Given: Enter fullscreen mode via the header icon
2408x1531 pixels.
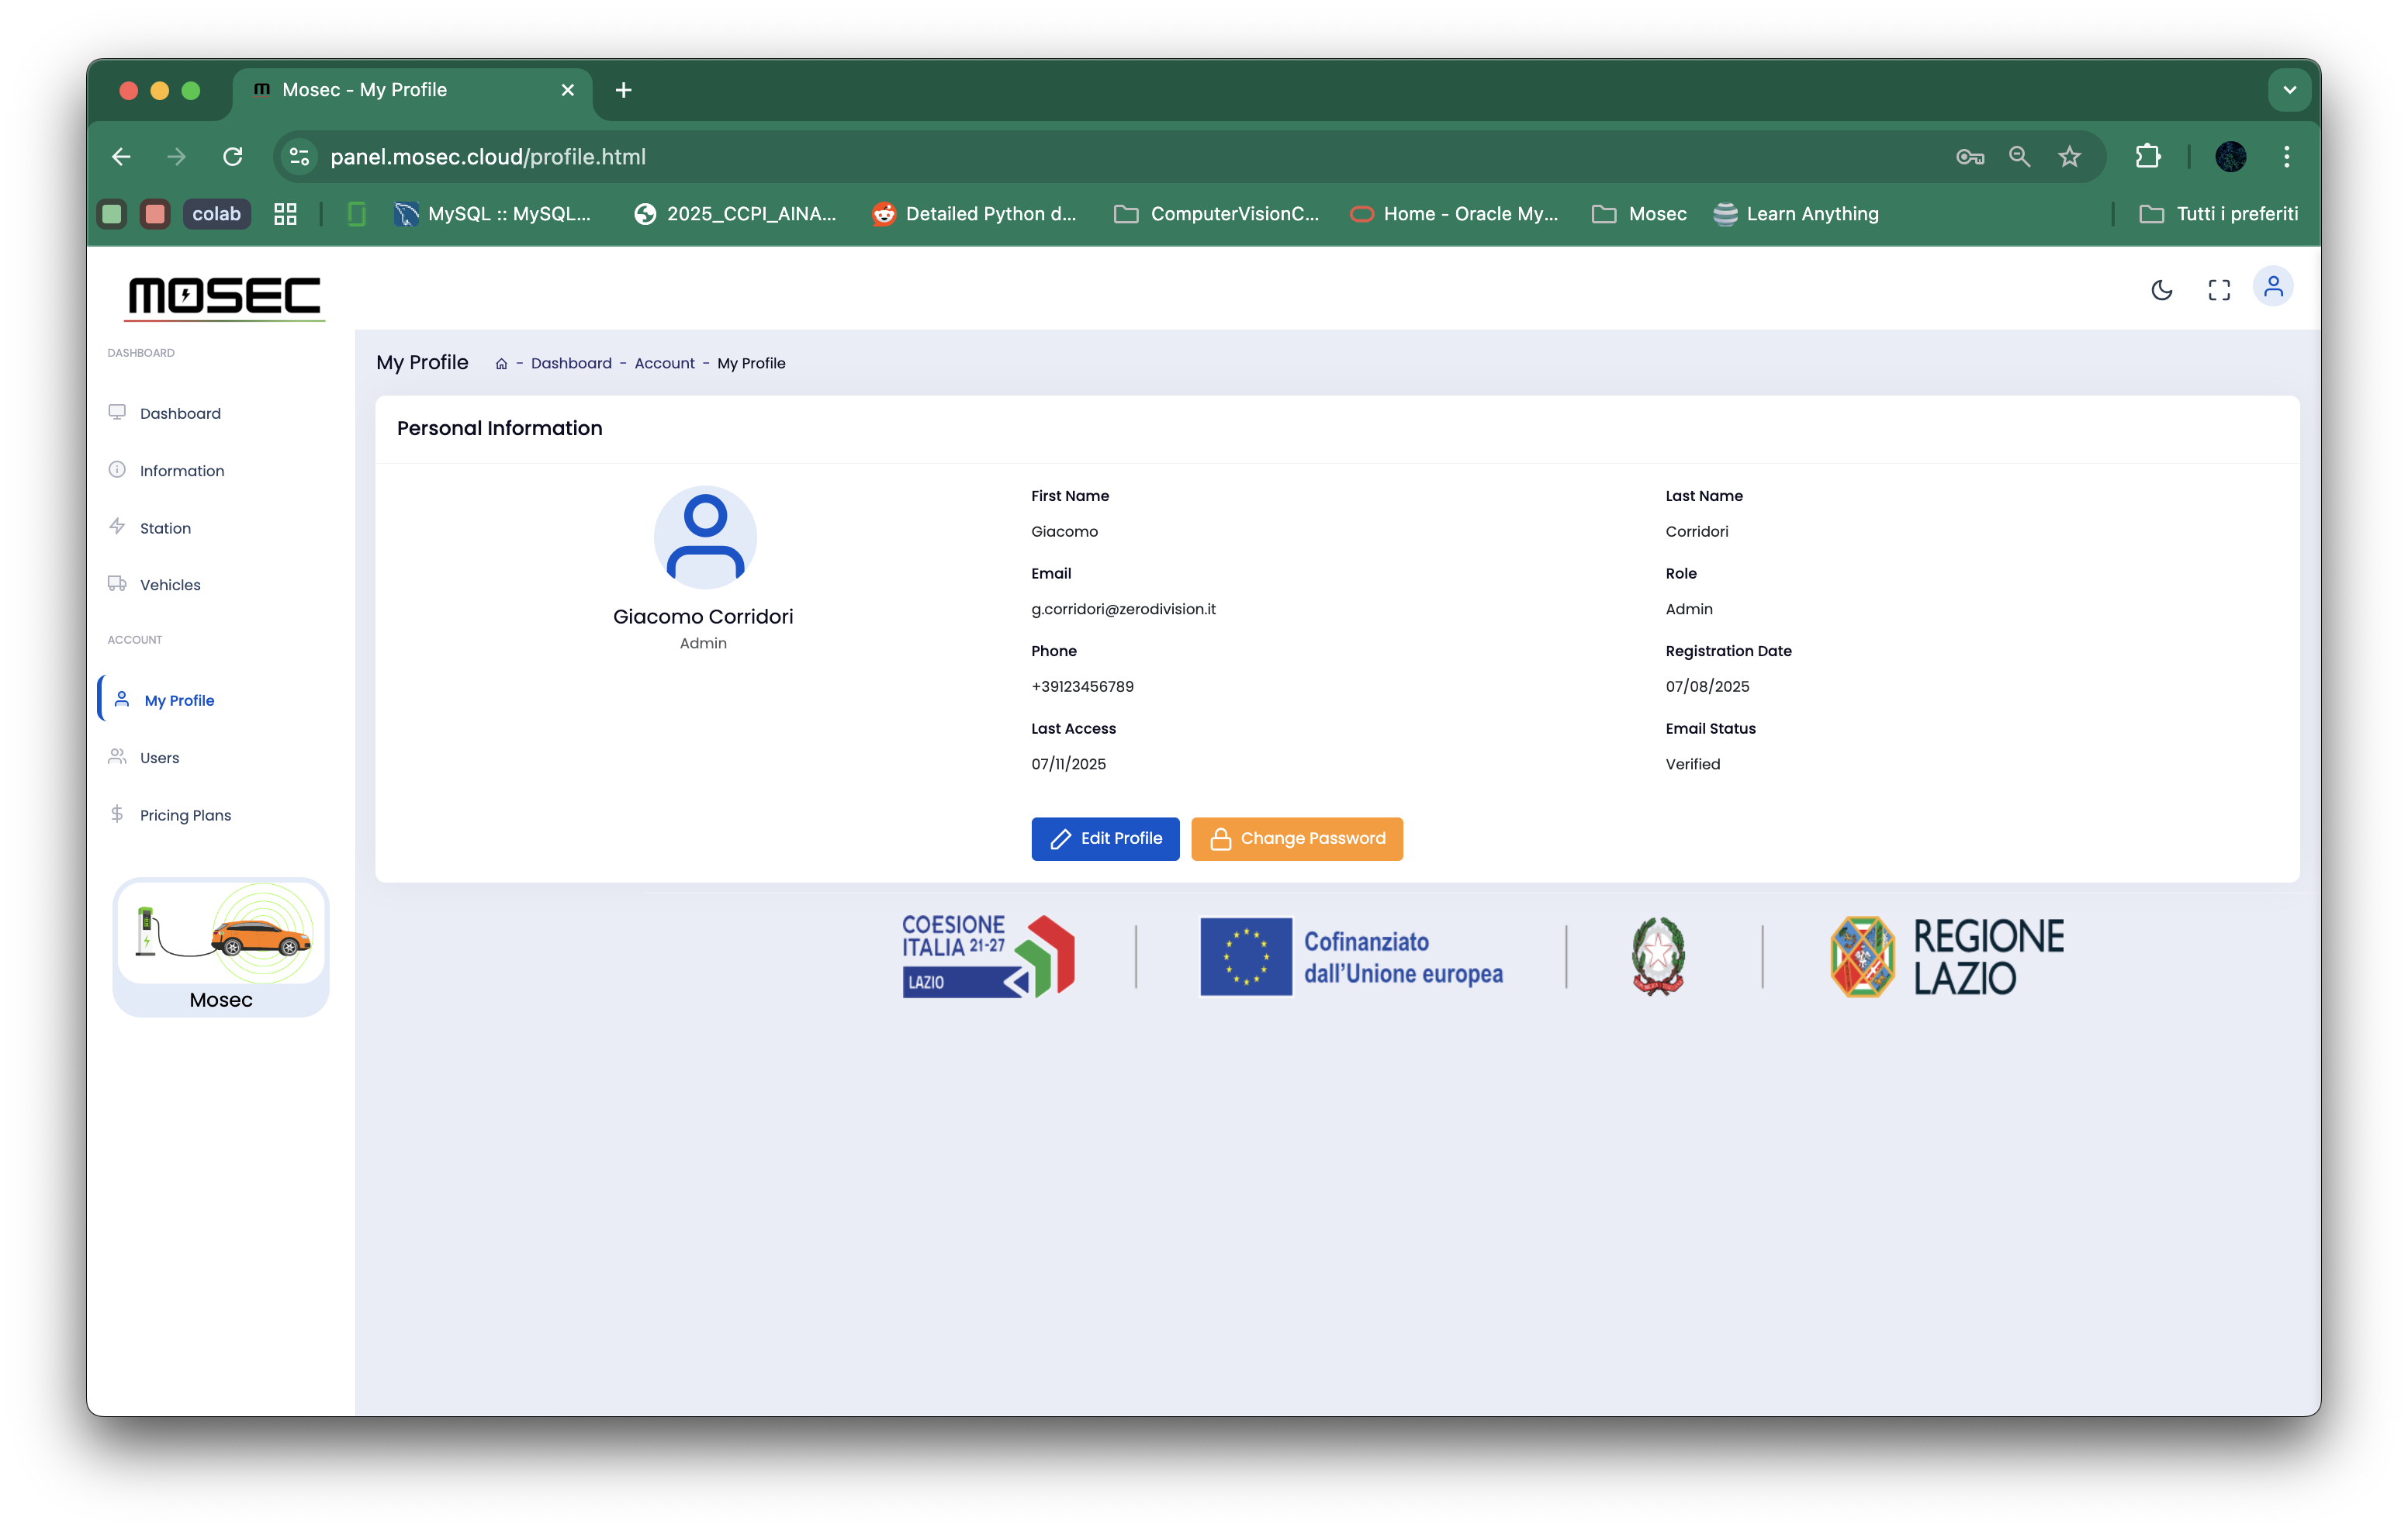Looking at the screenshot, I should [2218, 290].
